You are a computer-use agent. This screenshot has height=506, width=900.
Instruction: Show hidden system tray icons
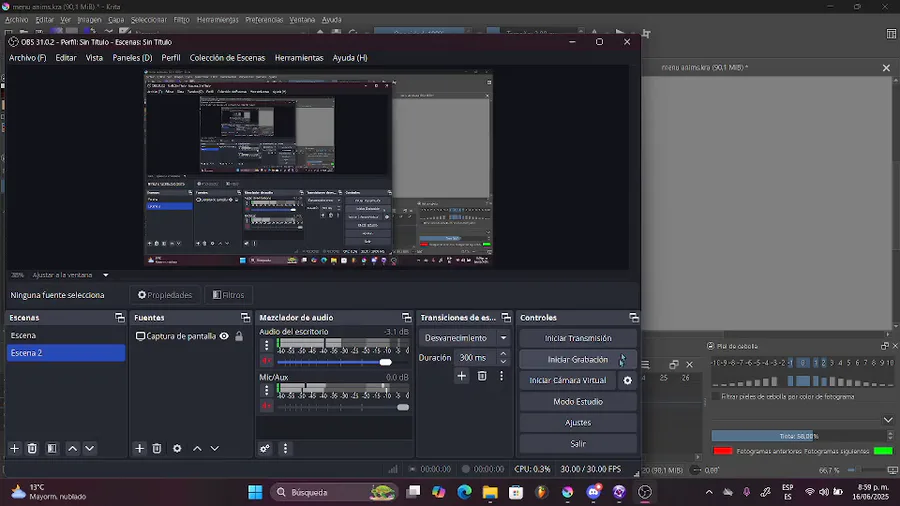(x=709, y=492)
